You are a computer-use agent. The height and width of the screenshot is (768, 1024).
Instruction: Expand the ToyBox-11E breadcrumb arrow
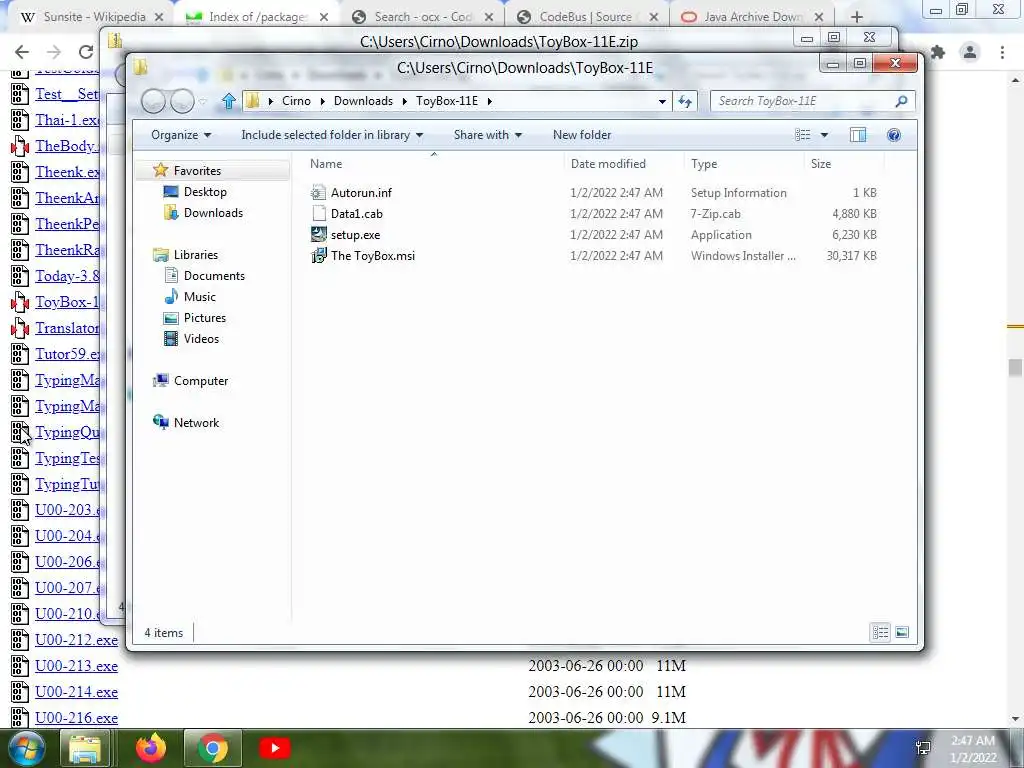[489, 101]
